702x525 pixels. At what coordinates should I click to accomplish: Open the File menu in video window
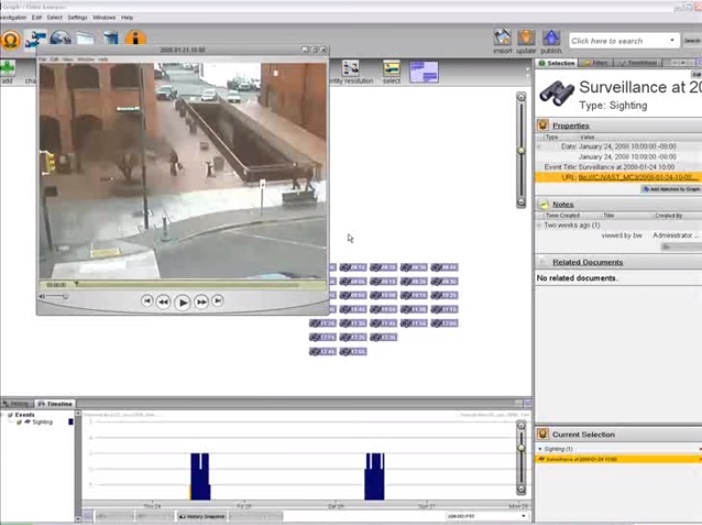coord(42,59)
